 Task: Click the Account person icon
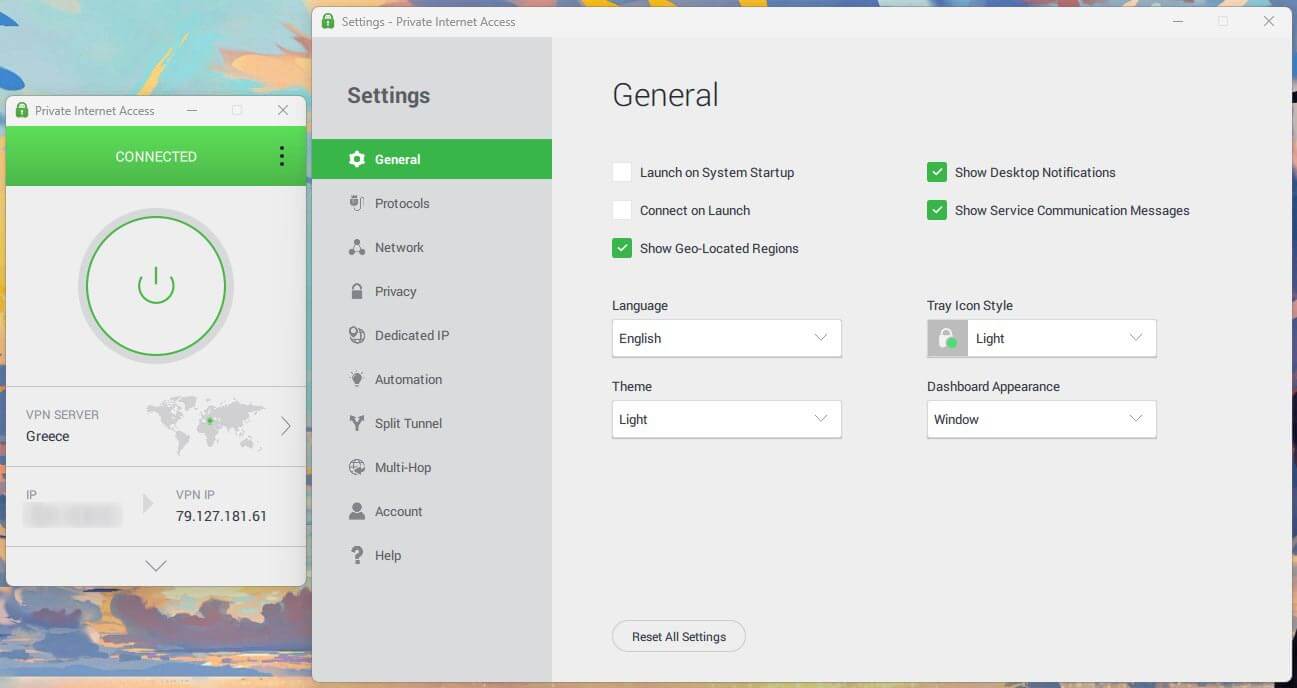tap(357, 511)
